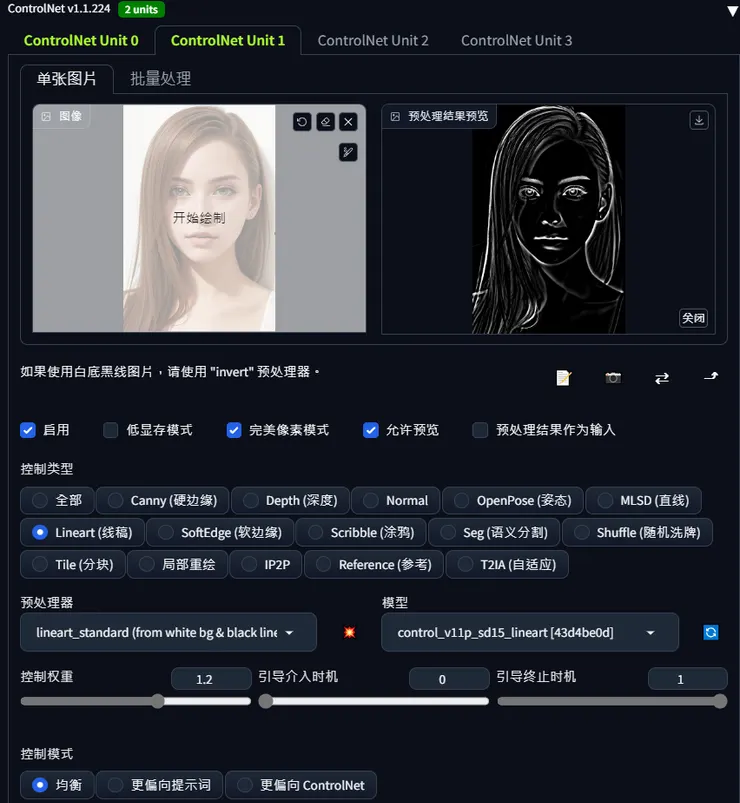Viewport: 740px width, 803px height.
Task: Select Lineart (线稿) control type
Action: click(82, 533)
